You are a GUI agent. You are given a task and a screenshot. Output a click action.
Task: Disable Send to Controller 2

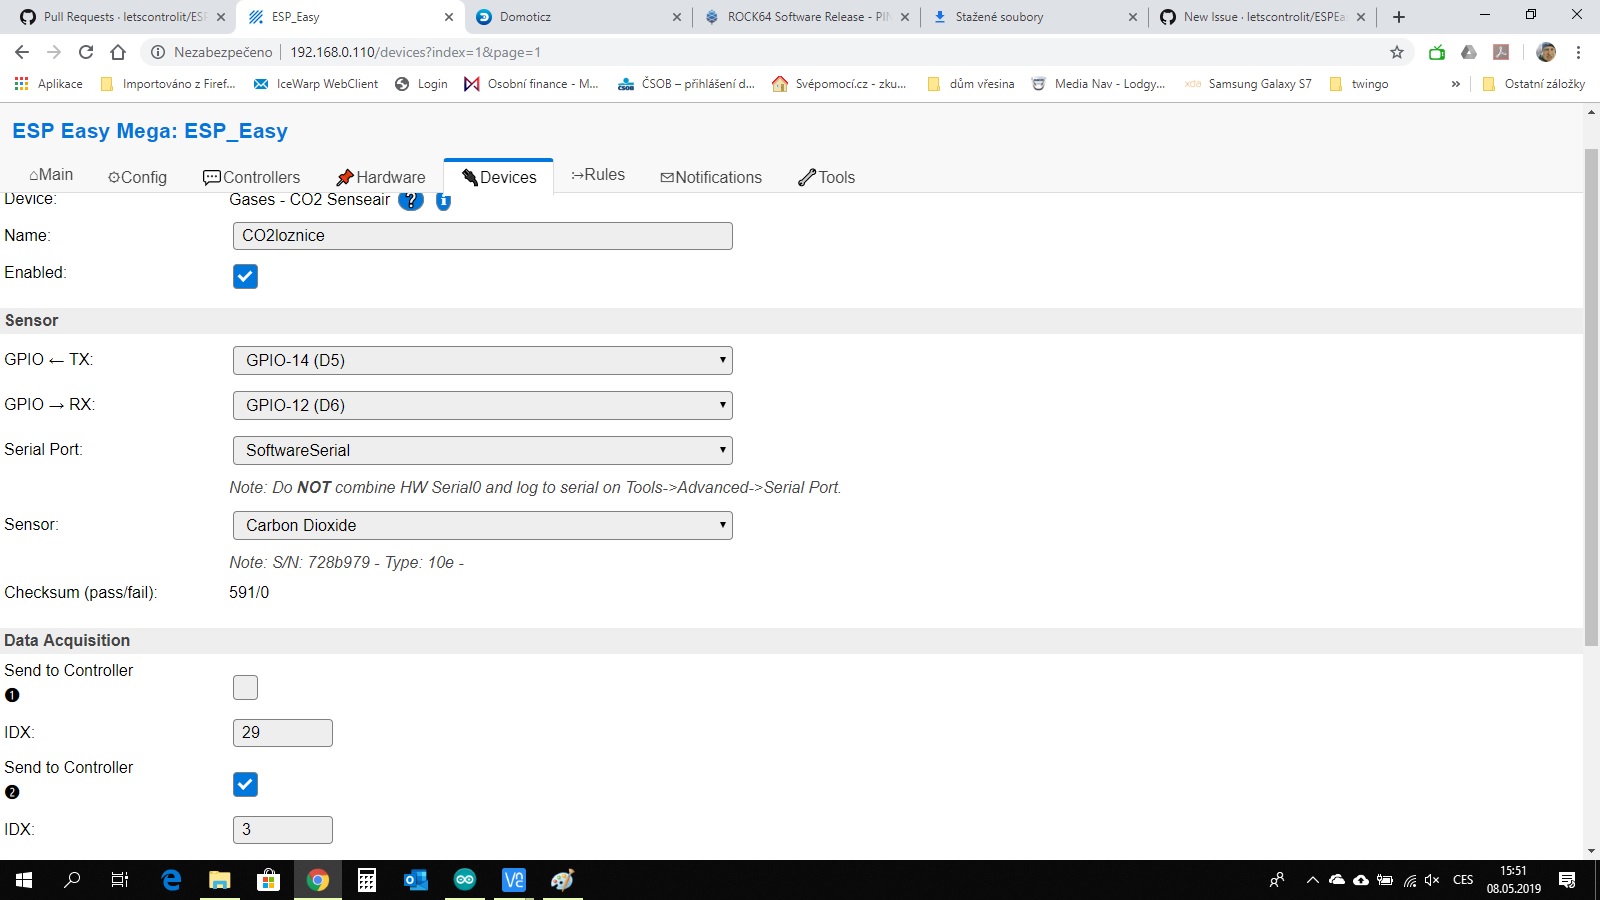click(x=245, y=784)
